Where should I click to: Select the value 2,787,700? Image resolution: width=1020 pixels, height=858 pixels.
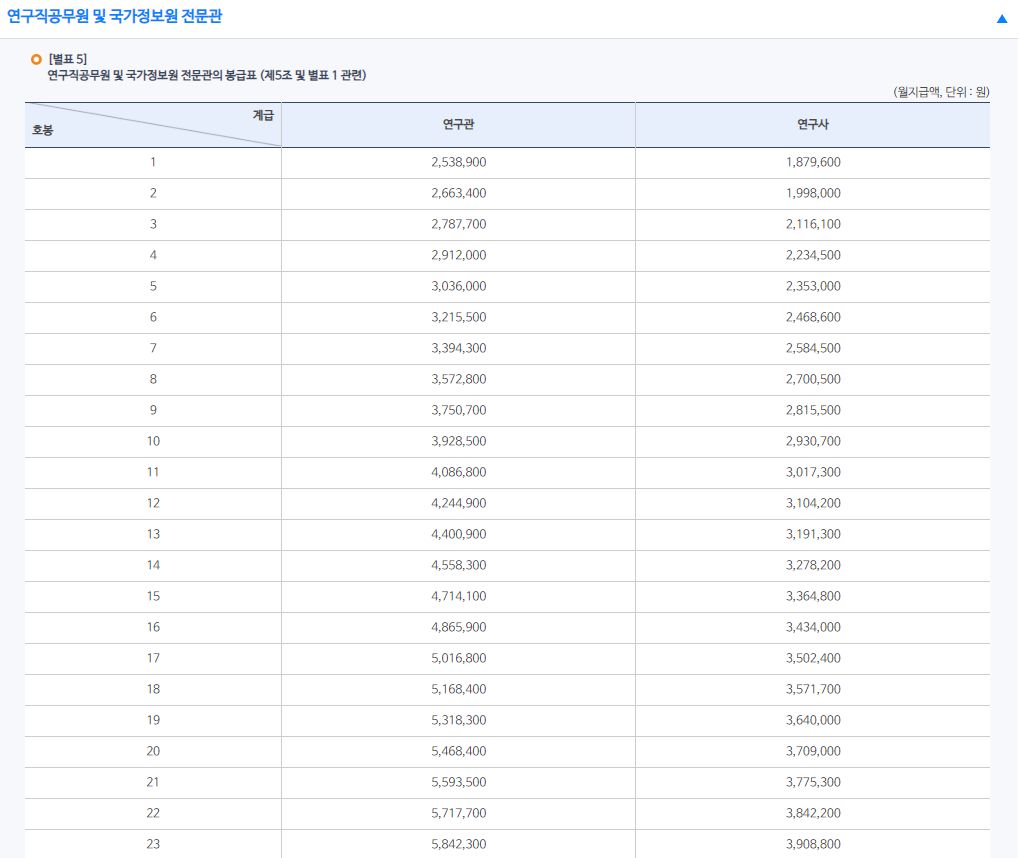(459, 224)
